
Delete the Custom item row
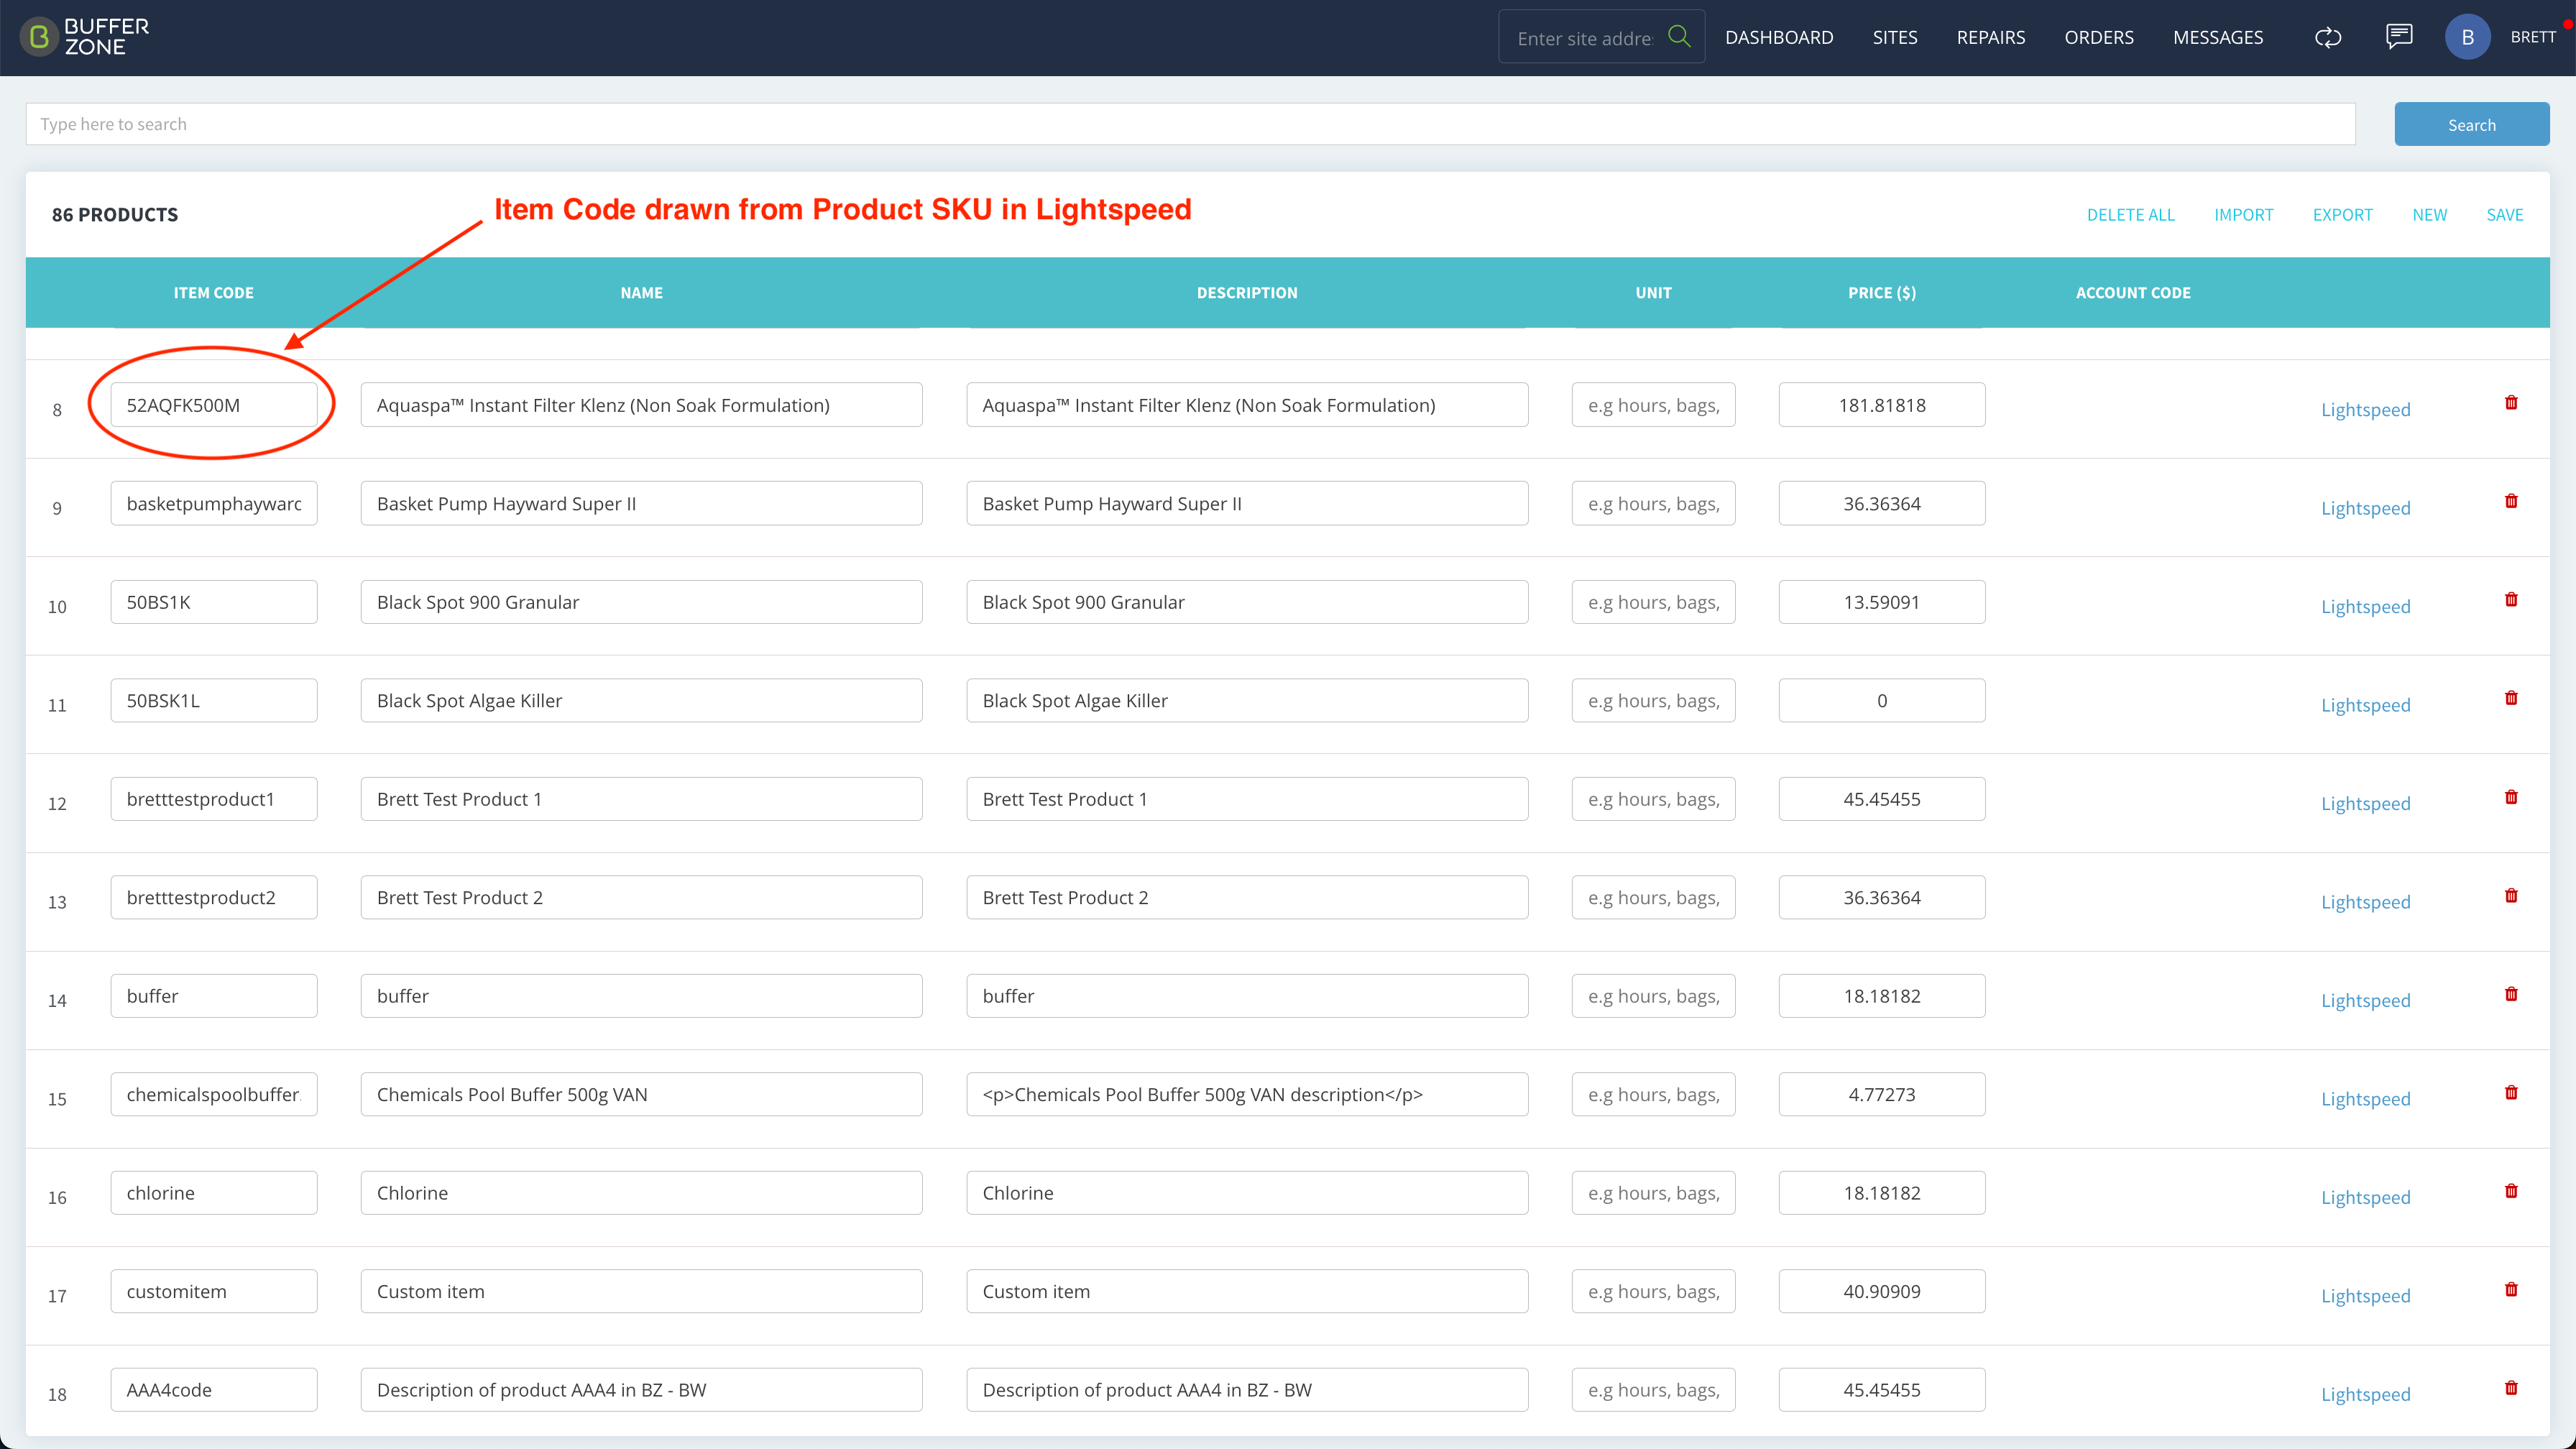click(2511, 1290)
